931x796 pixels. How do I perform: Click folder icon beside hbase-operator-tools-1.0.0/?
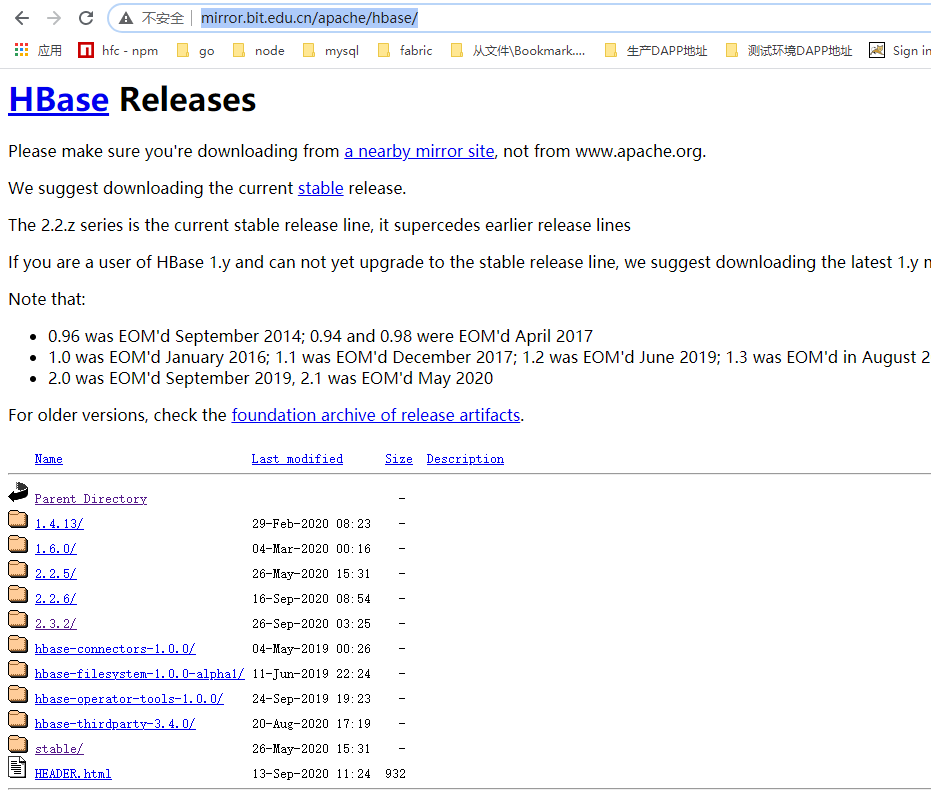[18, 694]
